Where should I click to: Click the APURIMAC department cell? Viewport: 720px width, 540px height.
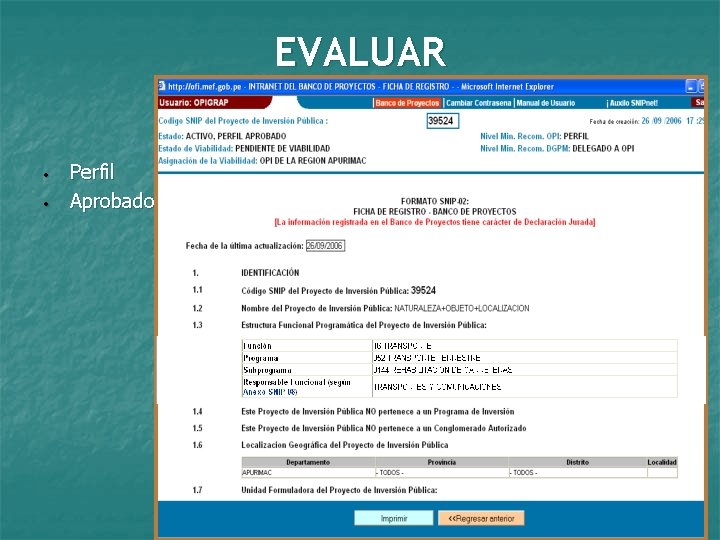point(308,472)
